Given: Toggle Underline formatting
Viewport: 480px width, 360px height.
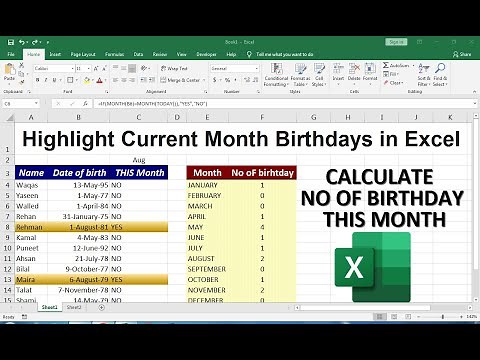Looking at the screenshot, I should pyautogui.click(x=54, y=80).
